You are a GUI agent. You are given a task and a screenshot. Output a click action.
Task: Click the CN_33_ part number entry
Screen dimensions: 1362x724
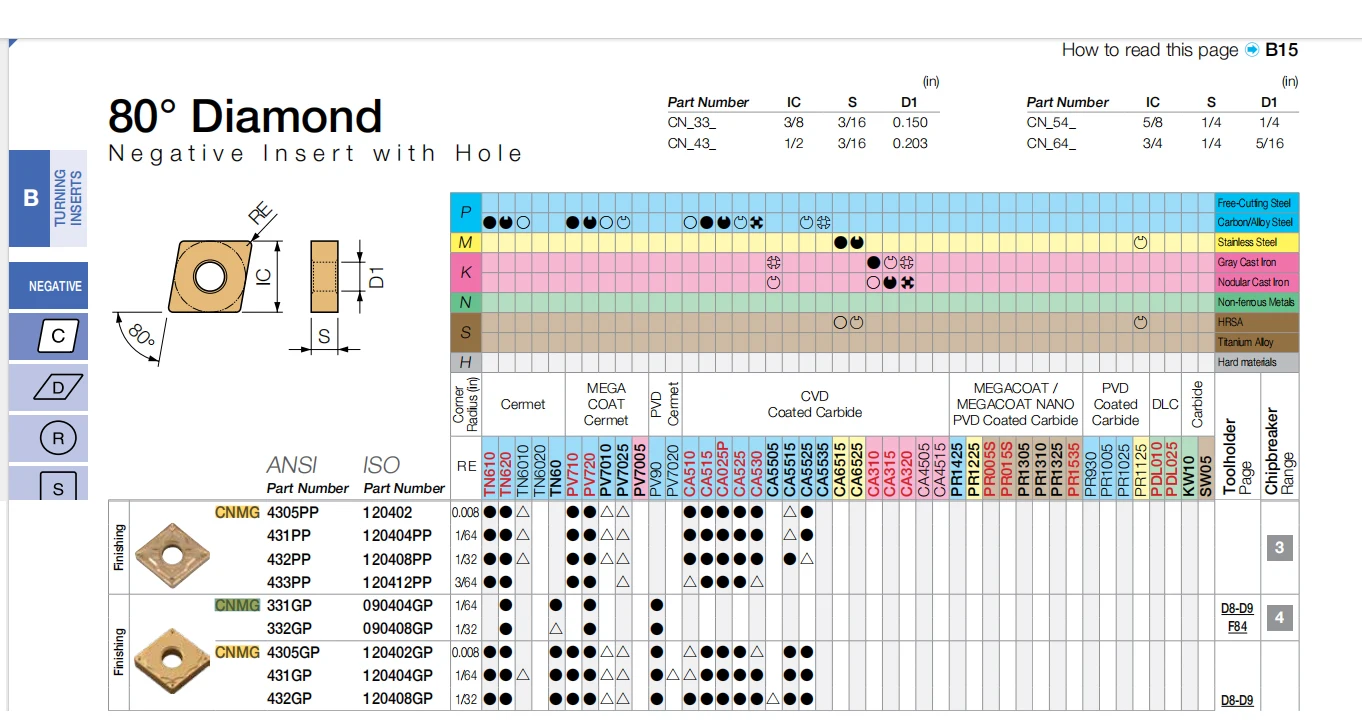pyautogui.click(x=692, y=122)
